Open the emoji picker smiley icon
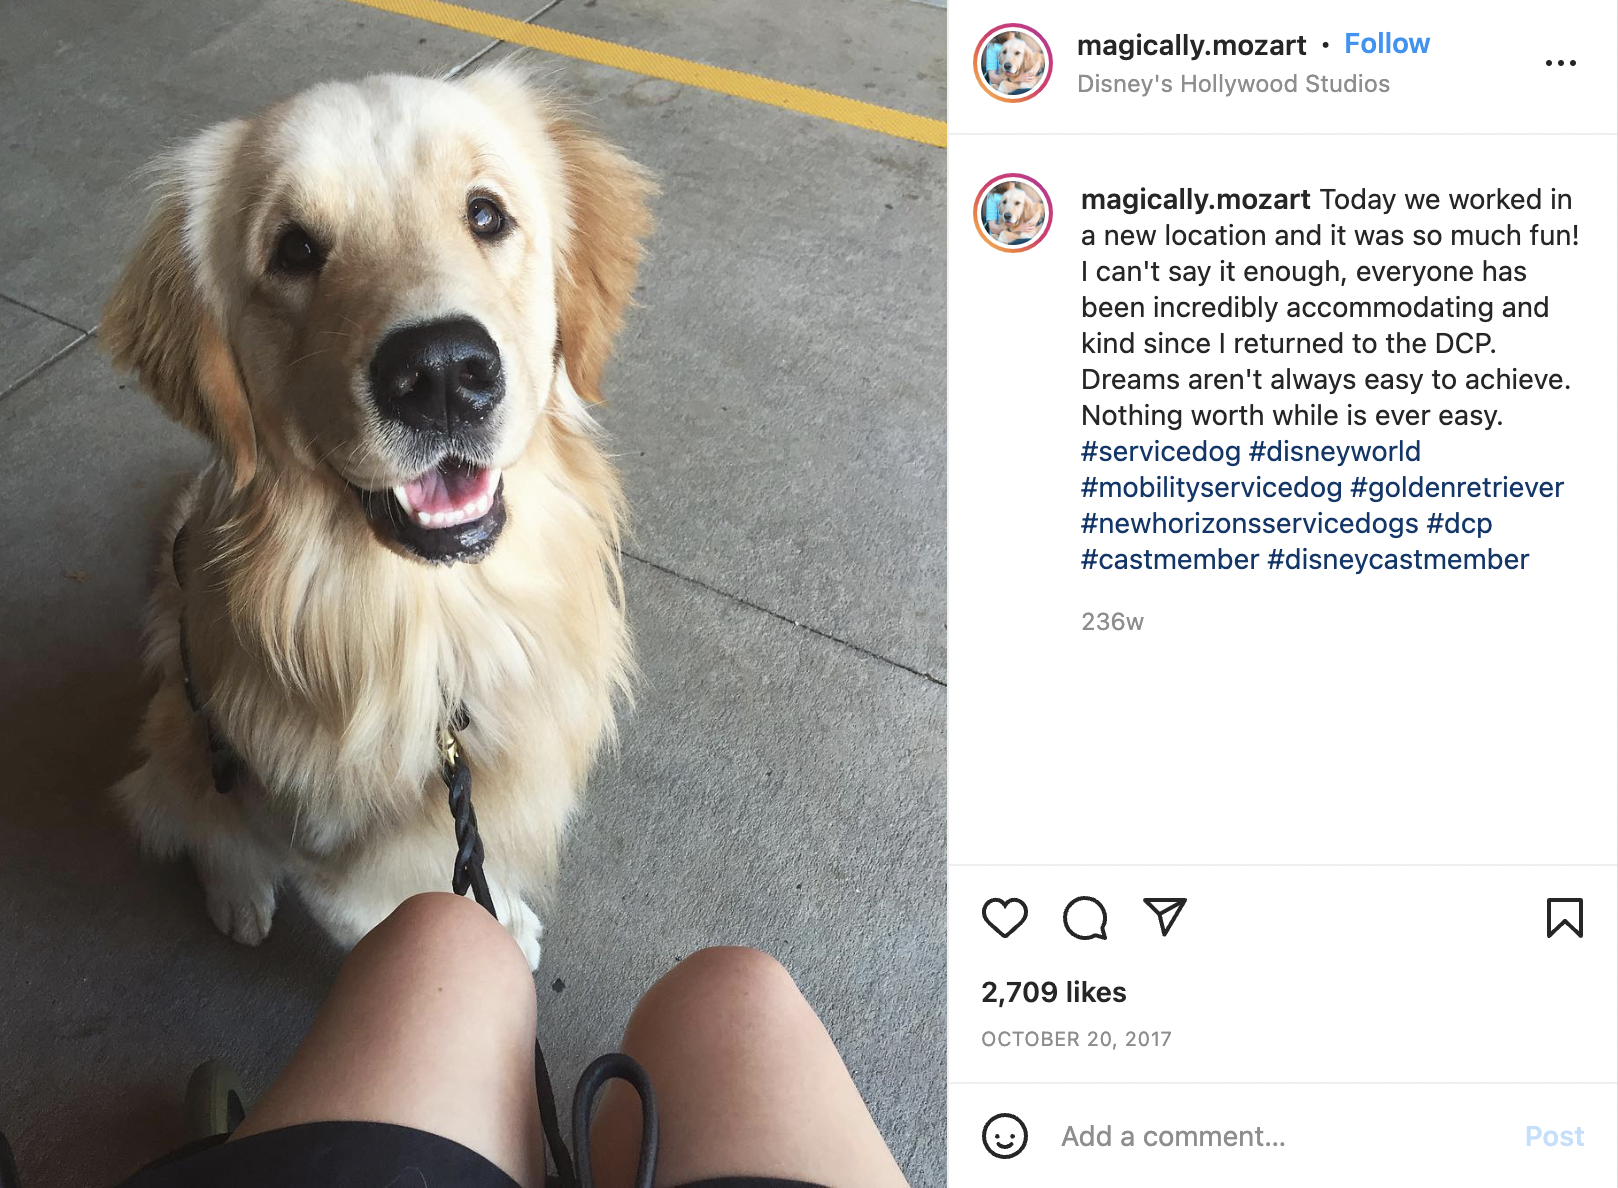This screenshot has height=1188, width=1618. tap(1005, 1136)
